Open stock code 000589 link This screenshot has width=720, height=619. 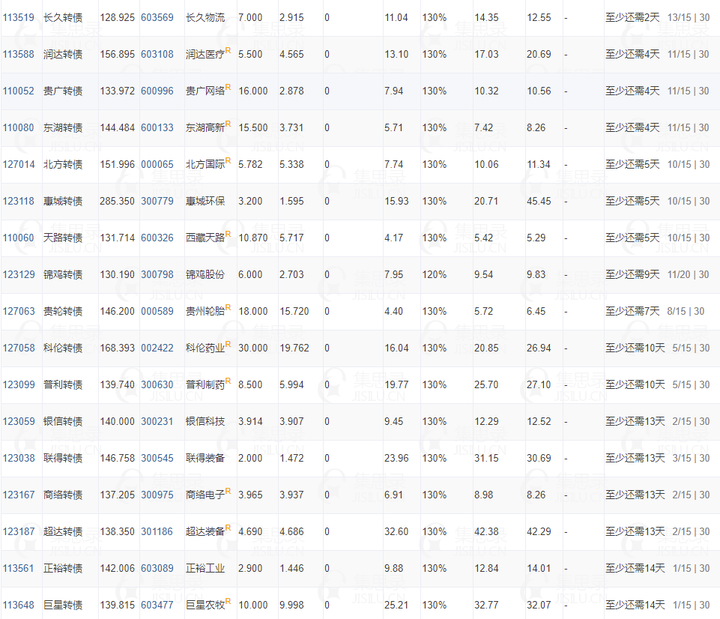click(157, 311)
